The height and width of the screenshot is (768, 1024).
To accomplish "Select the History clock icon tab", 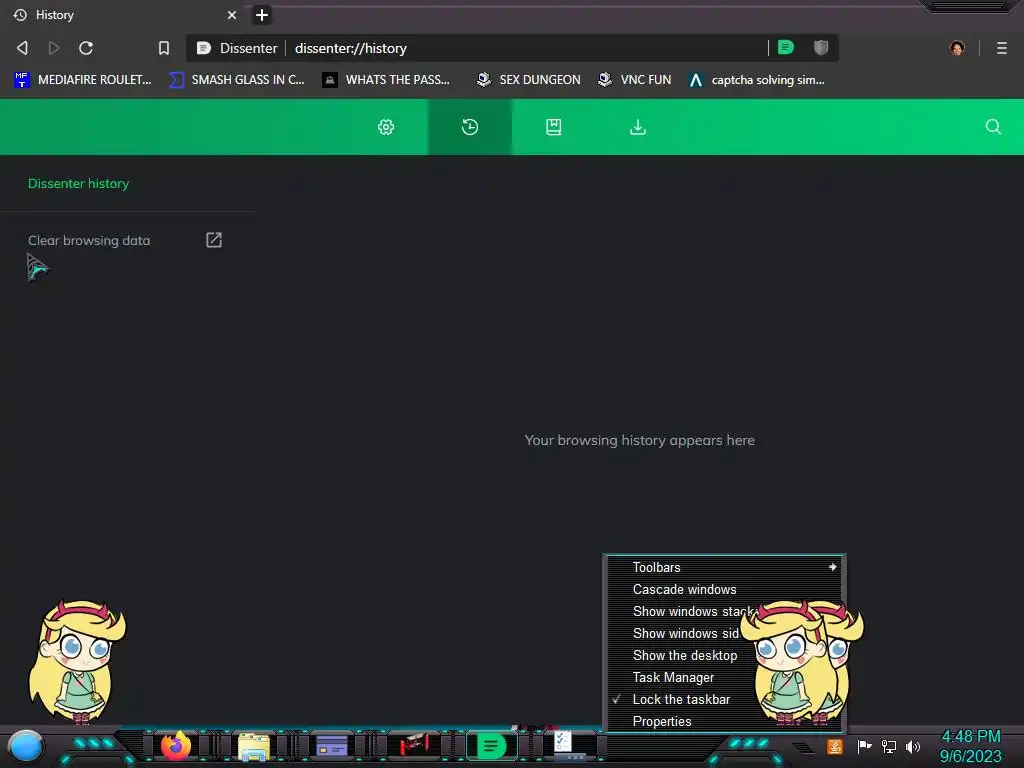I will [470, 127].
